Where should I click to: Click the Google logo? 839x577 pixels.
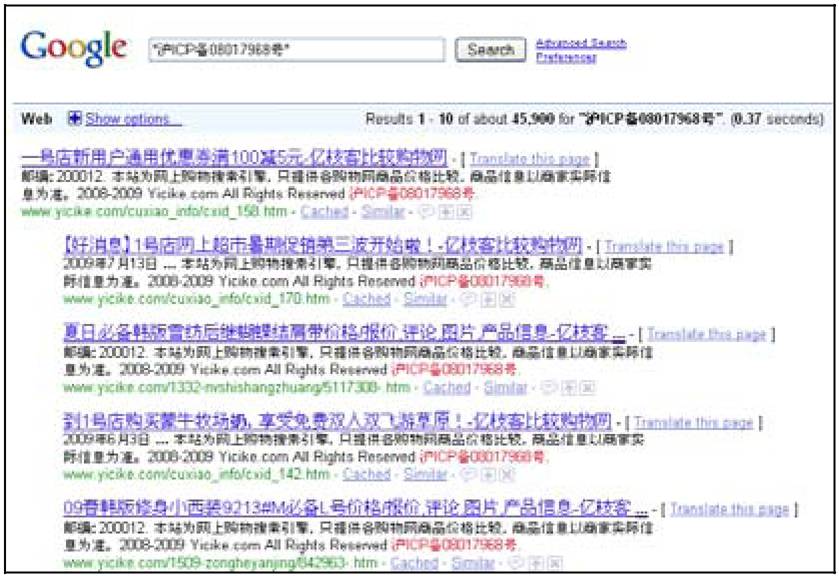point(74,48)
